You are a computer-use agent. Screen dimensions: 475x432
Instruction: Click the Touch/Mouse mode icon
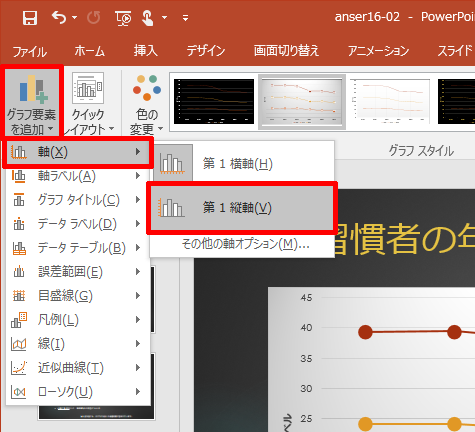148,17
